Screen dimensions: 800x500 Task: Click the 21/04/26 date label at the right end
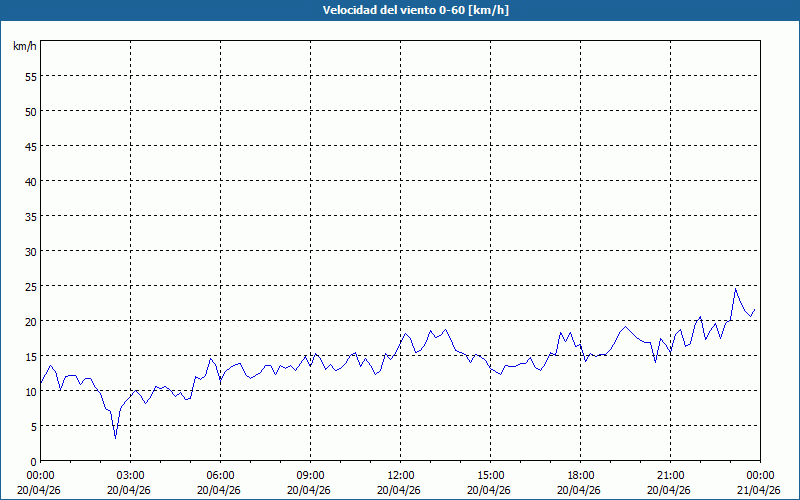tap(758, 490)
